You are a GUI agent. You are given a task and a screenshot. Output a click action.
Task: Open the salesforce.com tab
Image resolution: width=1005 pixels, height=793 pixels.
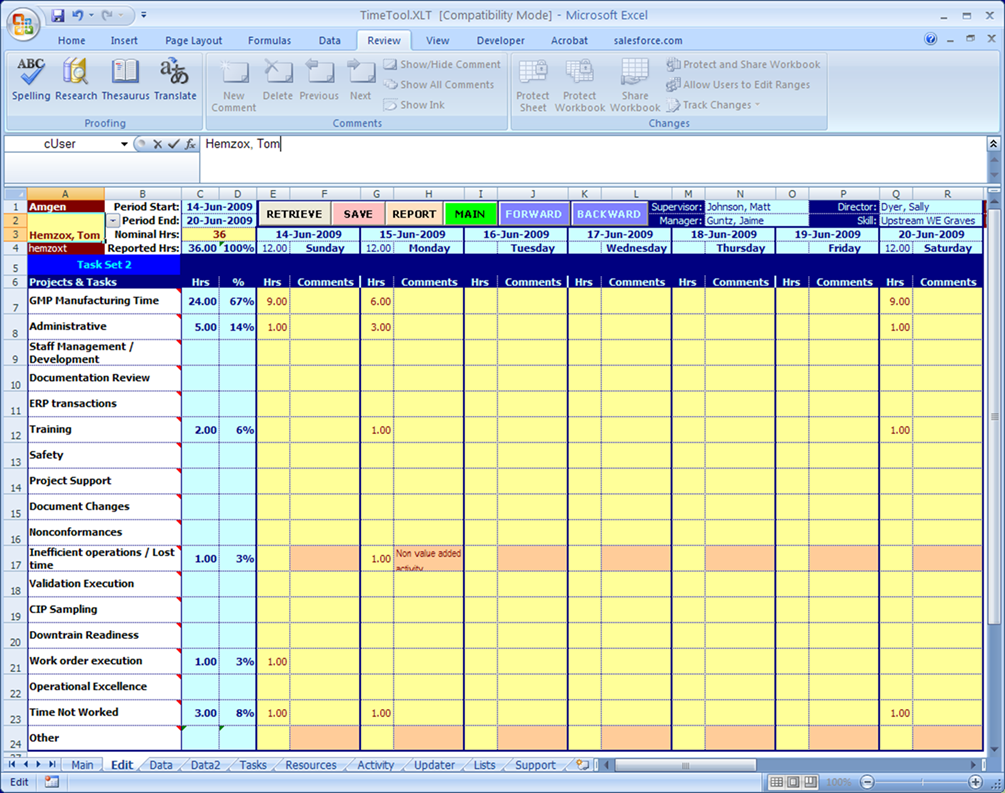coord(648,40)
